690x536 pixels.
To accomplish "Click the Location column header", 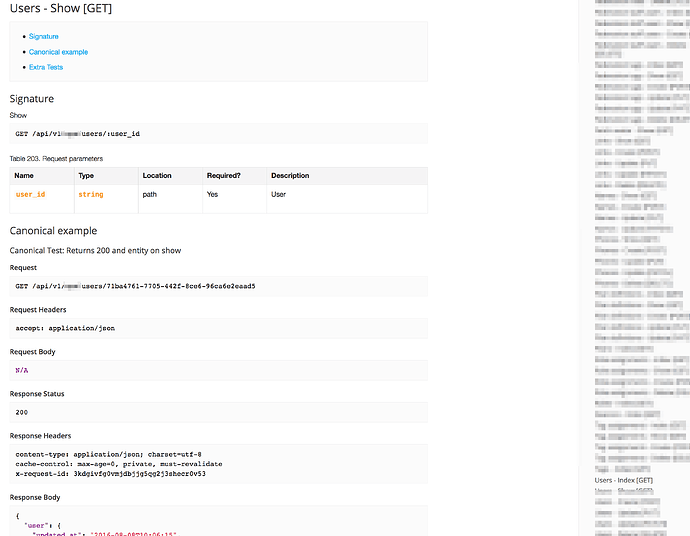I will click(x=157, y=176).
